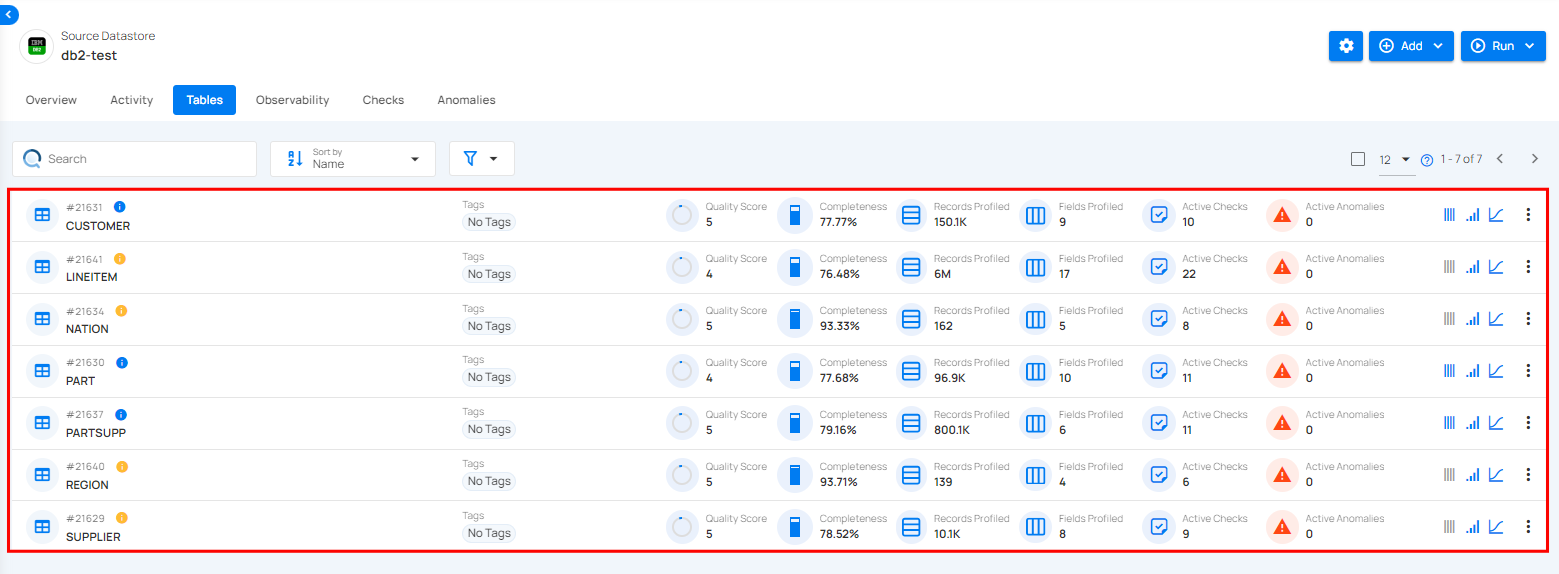Image resolution: width=1559 pixels, height=574 pixels.
Task: Open the page size dropdown showing 12
Action: click(1394, 160)
